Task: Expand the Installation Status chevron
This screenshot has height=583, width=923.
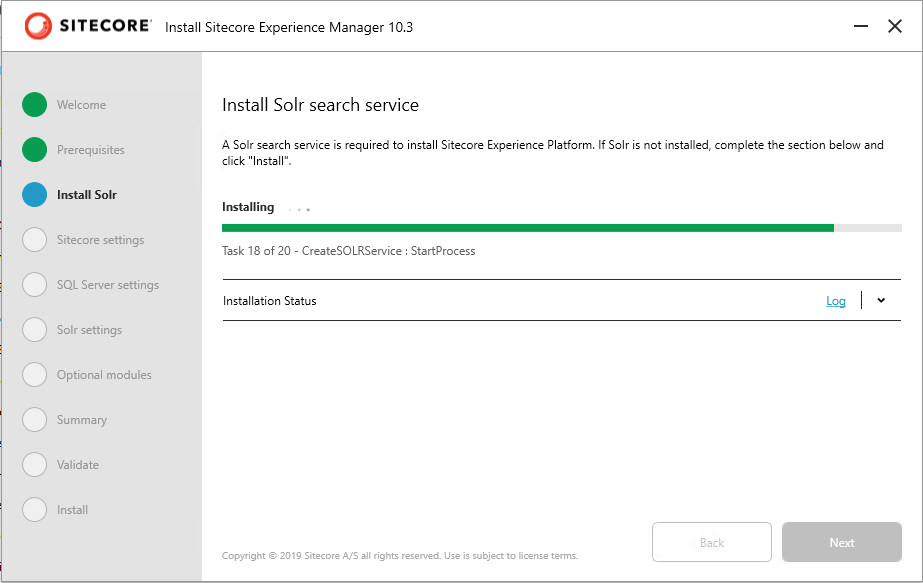Action: tap(881, 300)
